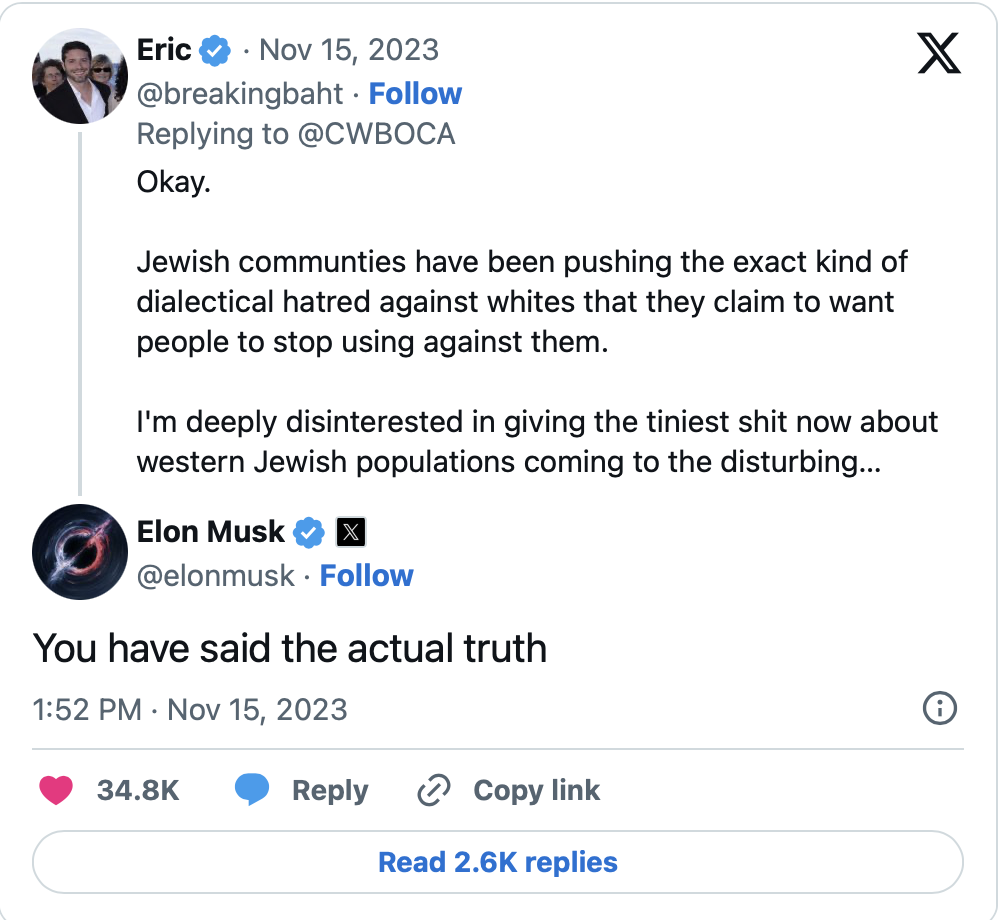Click the Nov 15, 2023 date beside Eric
This screenshot has width=998, height=920.
click(349, 49)
